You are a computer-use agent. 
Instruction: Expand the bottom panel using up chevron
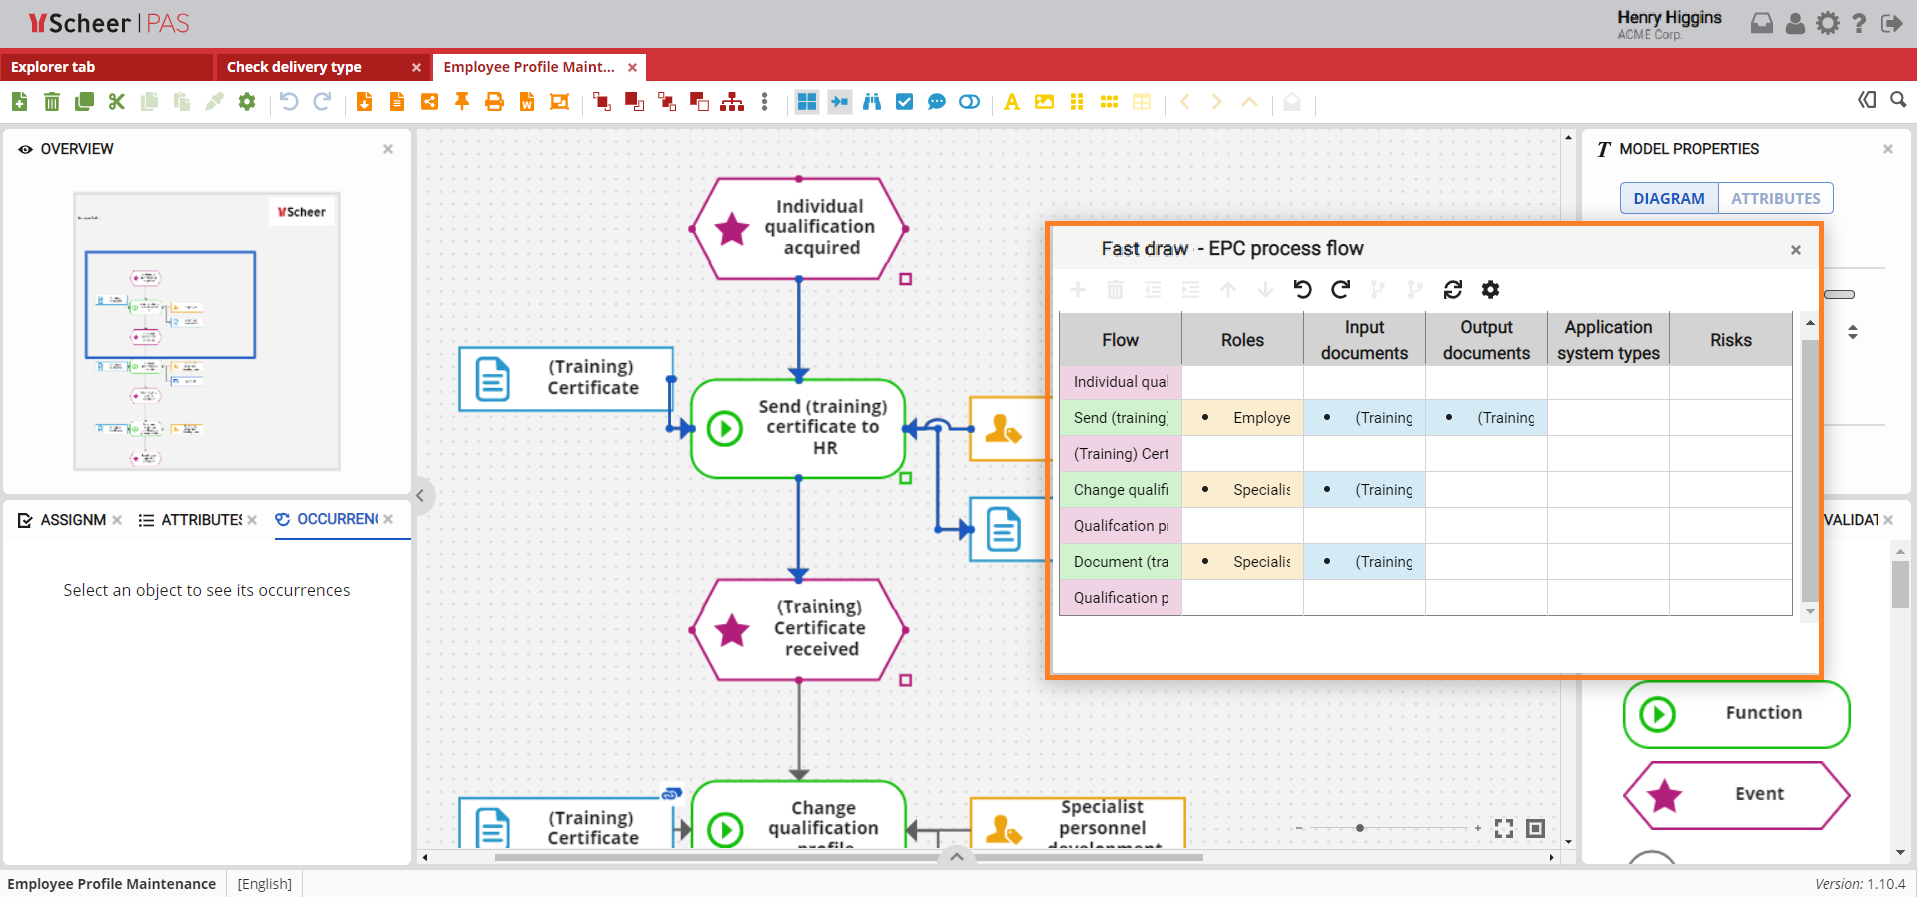(x=957, y=857)
